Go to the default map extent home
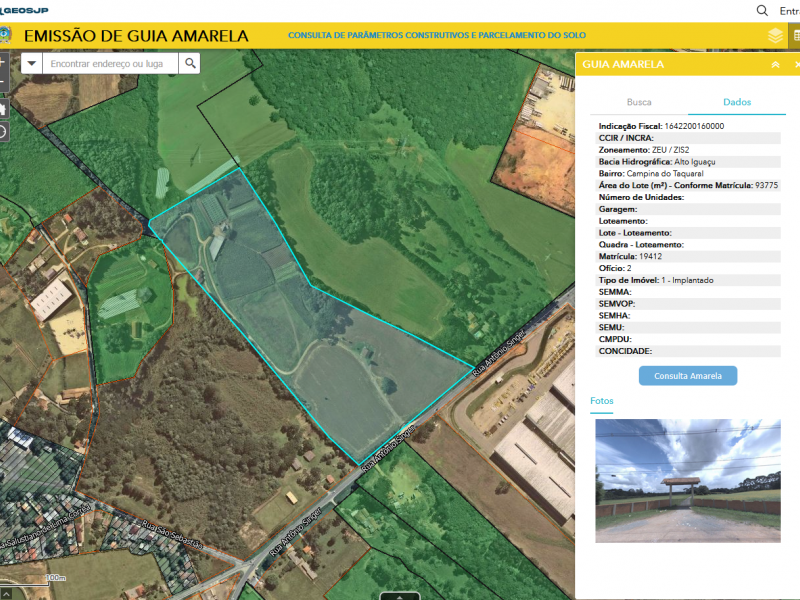This screenshot has height=600, width=800. pos(2,108)
